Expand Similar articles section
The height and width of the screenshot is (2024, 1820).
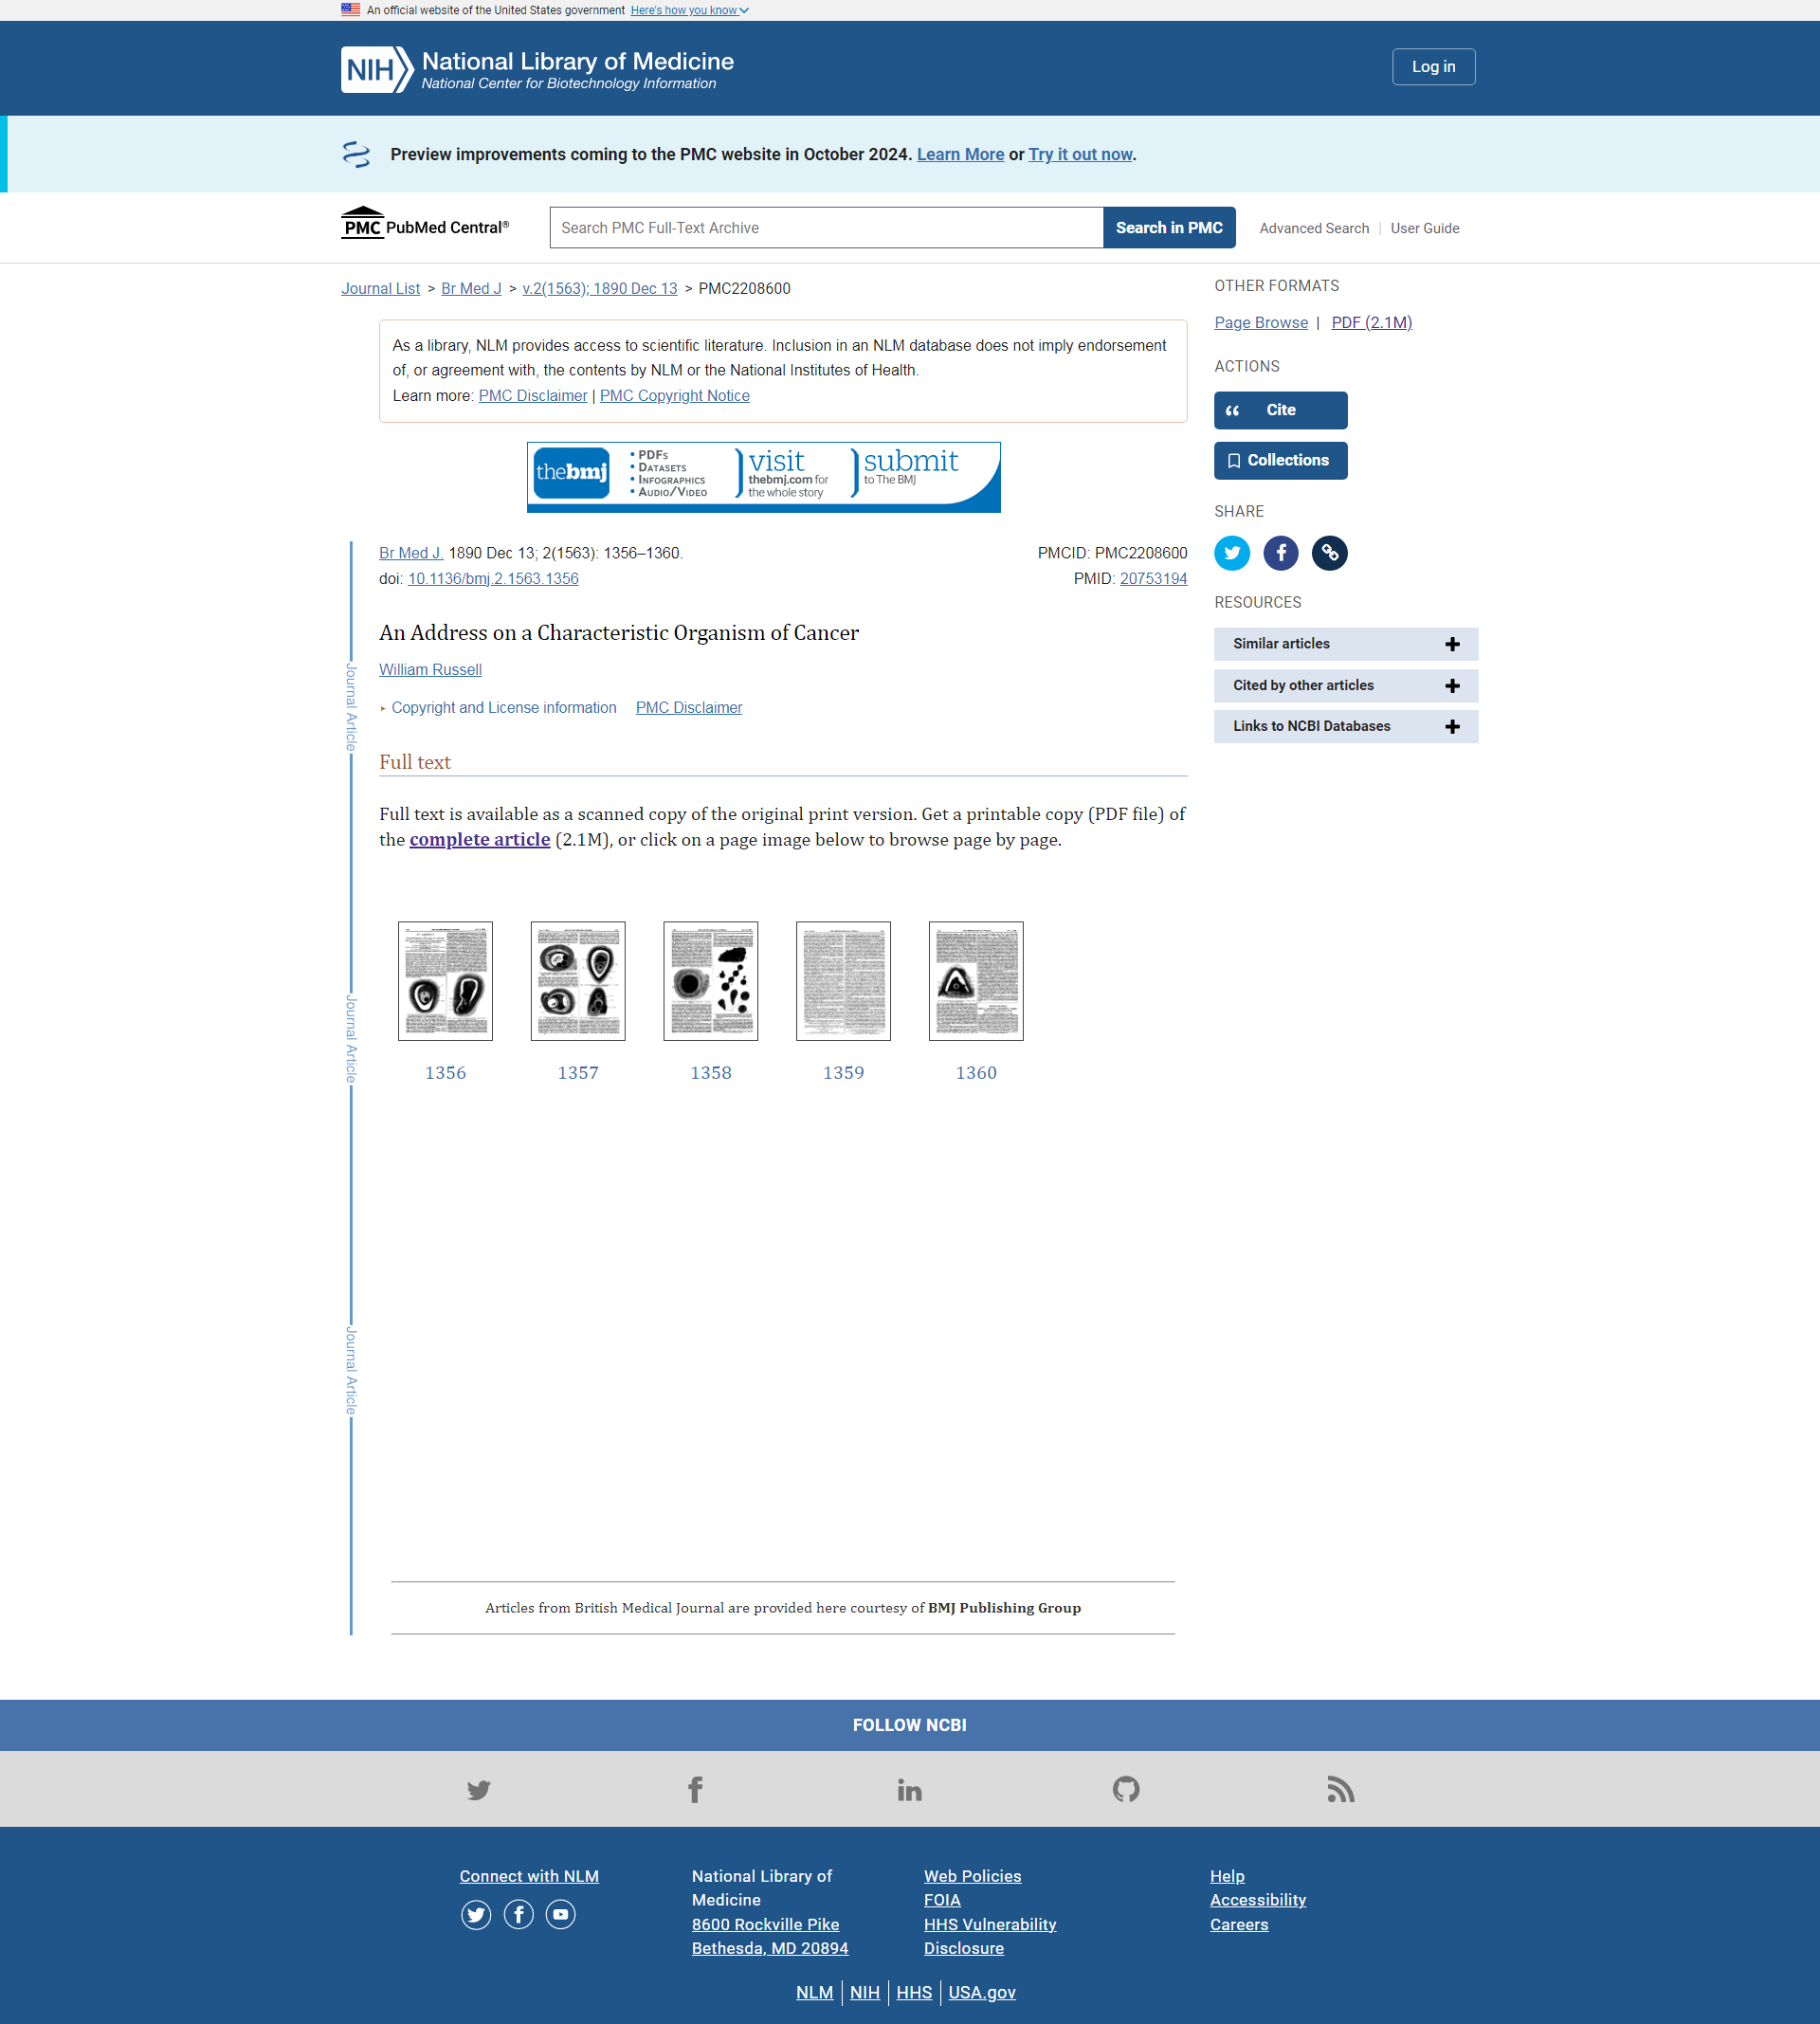coord(1345,644)
